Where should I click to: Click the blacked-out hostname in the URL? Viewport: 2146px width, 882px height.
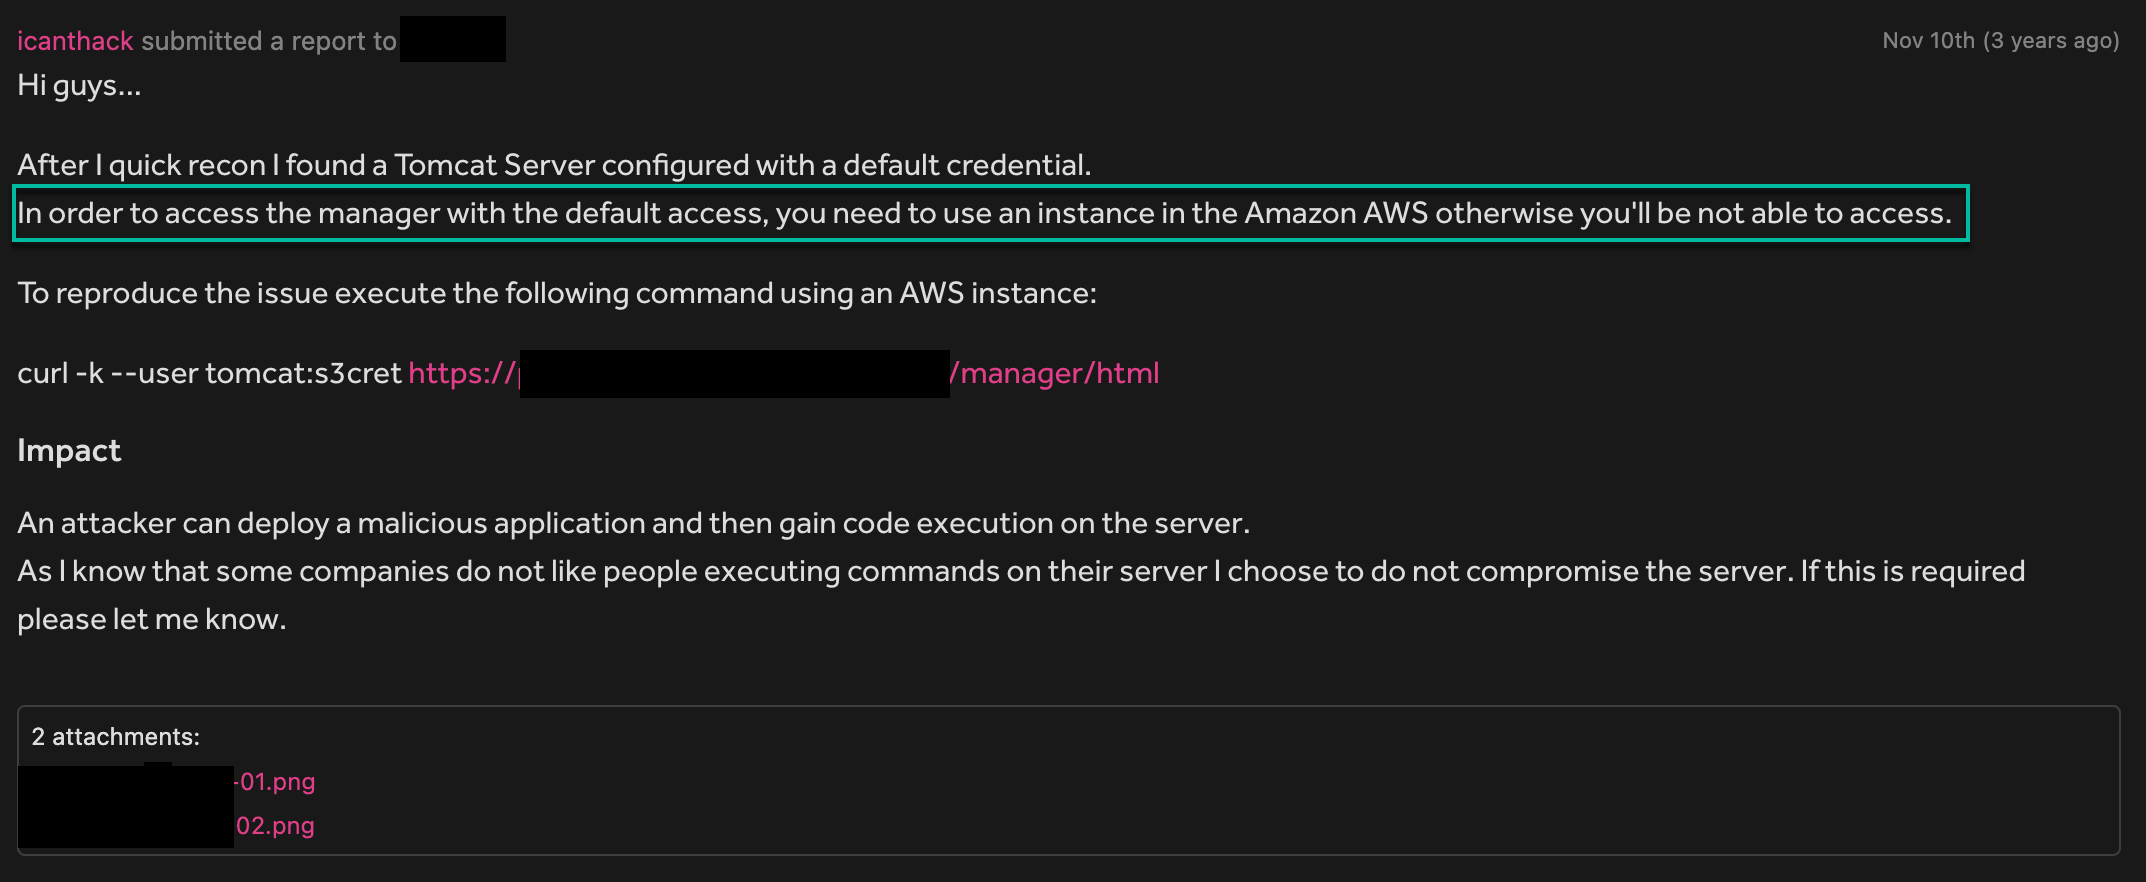[x=735, y=374]
